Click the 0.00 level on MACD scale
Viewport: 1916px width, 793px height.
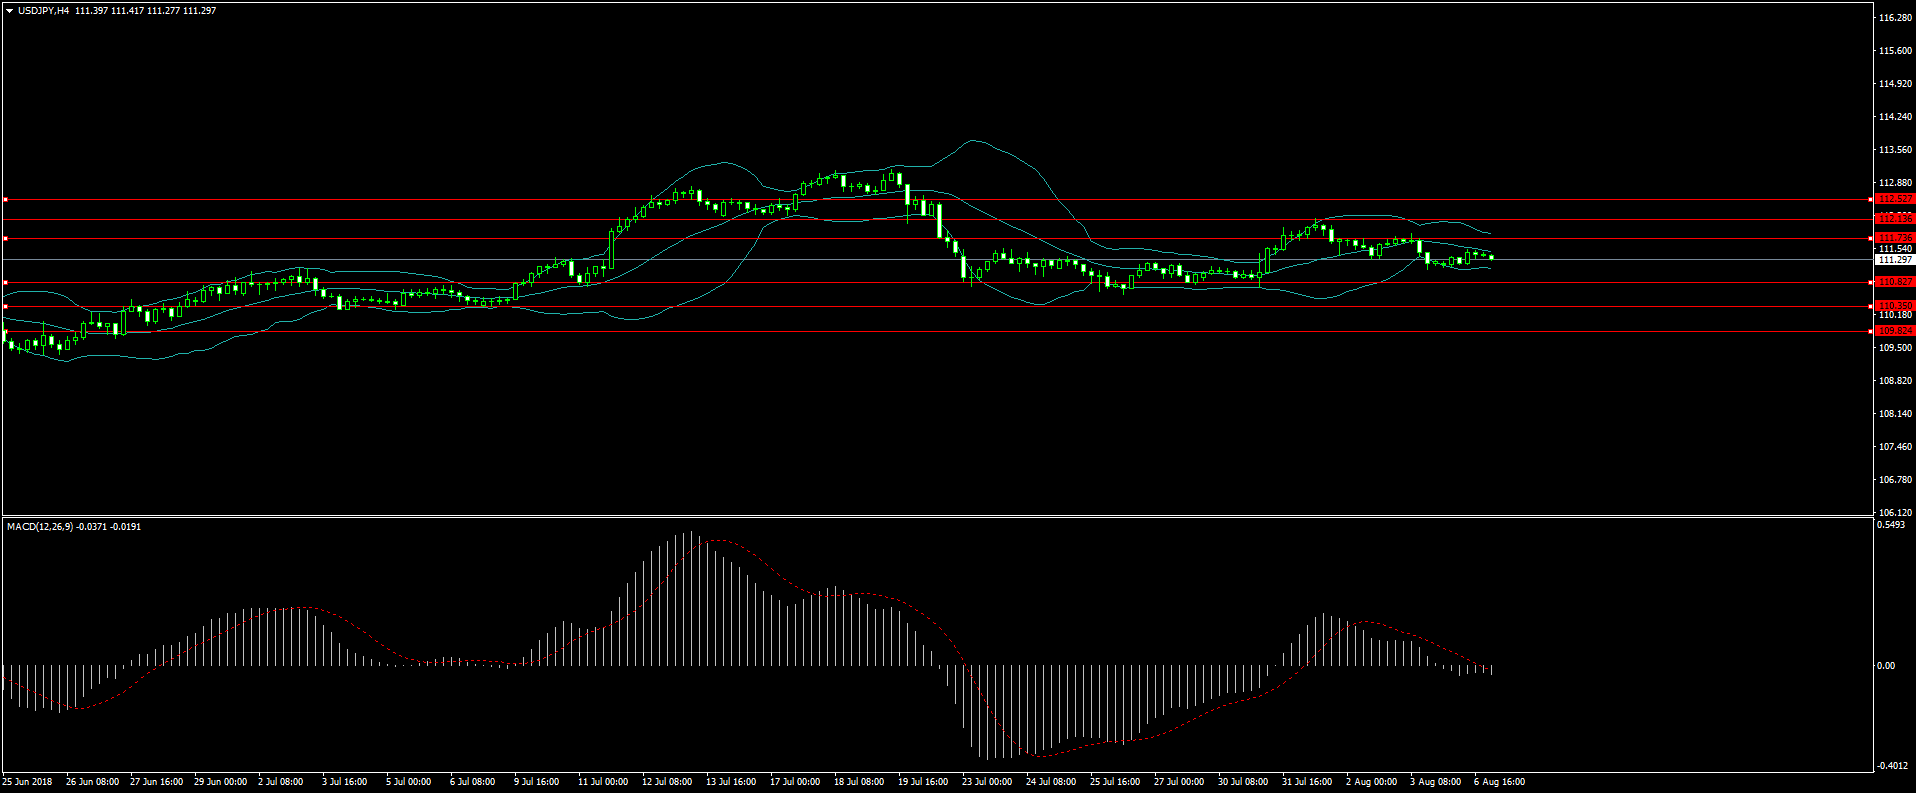tap(1885, 666)
